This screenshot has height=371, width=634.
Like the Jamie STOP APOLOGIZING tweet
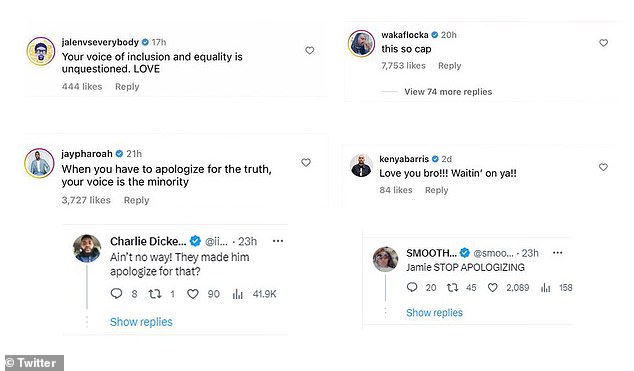click(x=492, y=287)
